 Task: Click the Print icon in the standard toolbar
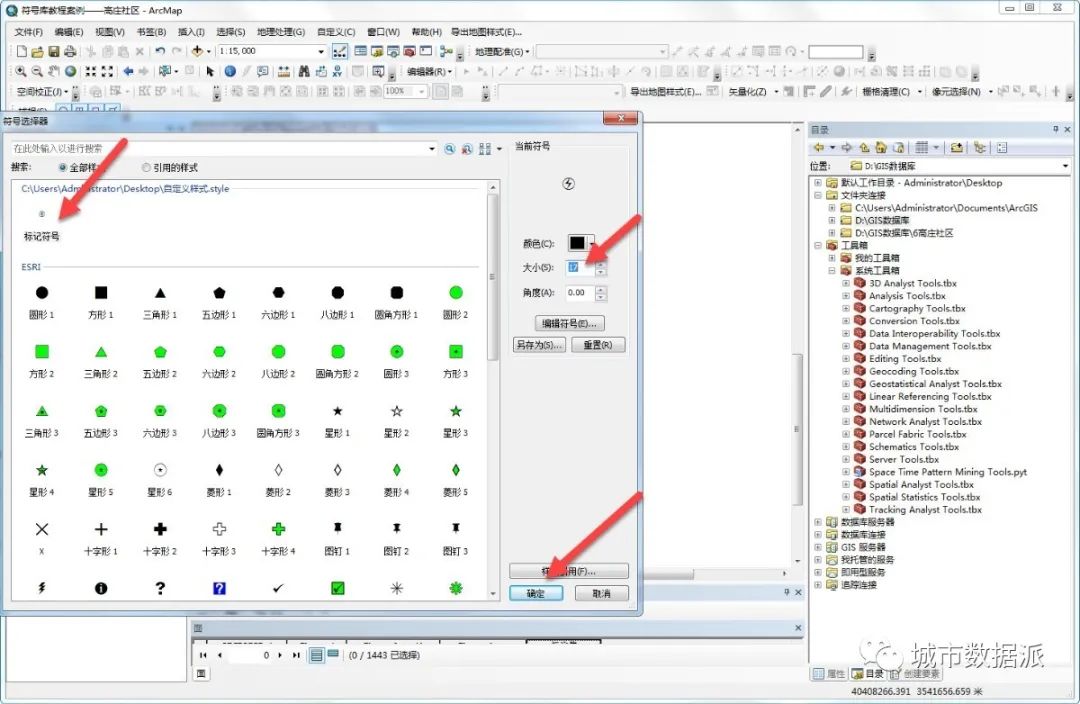point(70,51)
